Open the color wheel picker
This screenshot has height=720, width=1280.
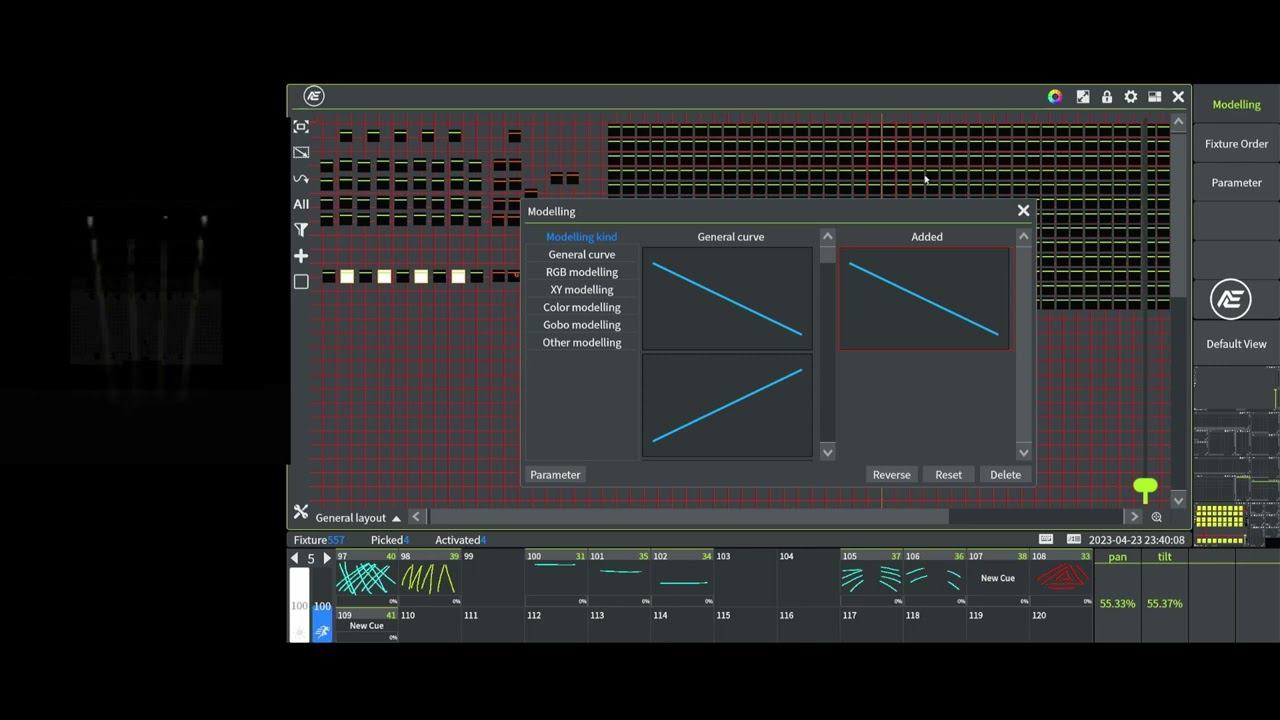[x=1055, y=97]
